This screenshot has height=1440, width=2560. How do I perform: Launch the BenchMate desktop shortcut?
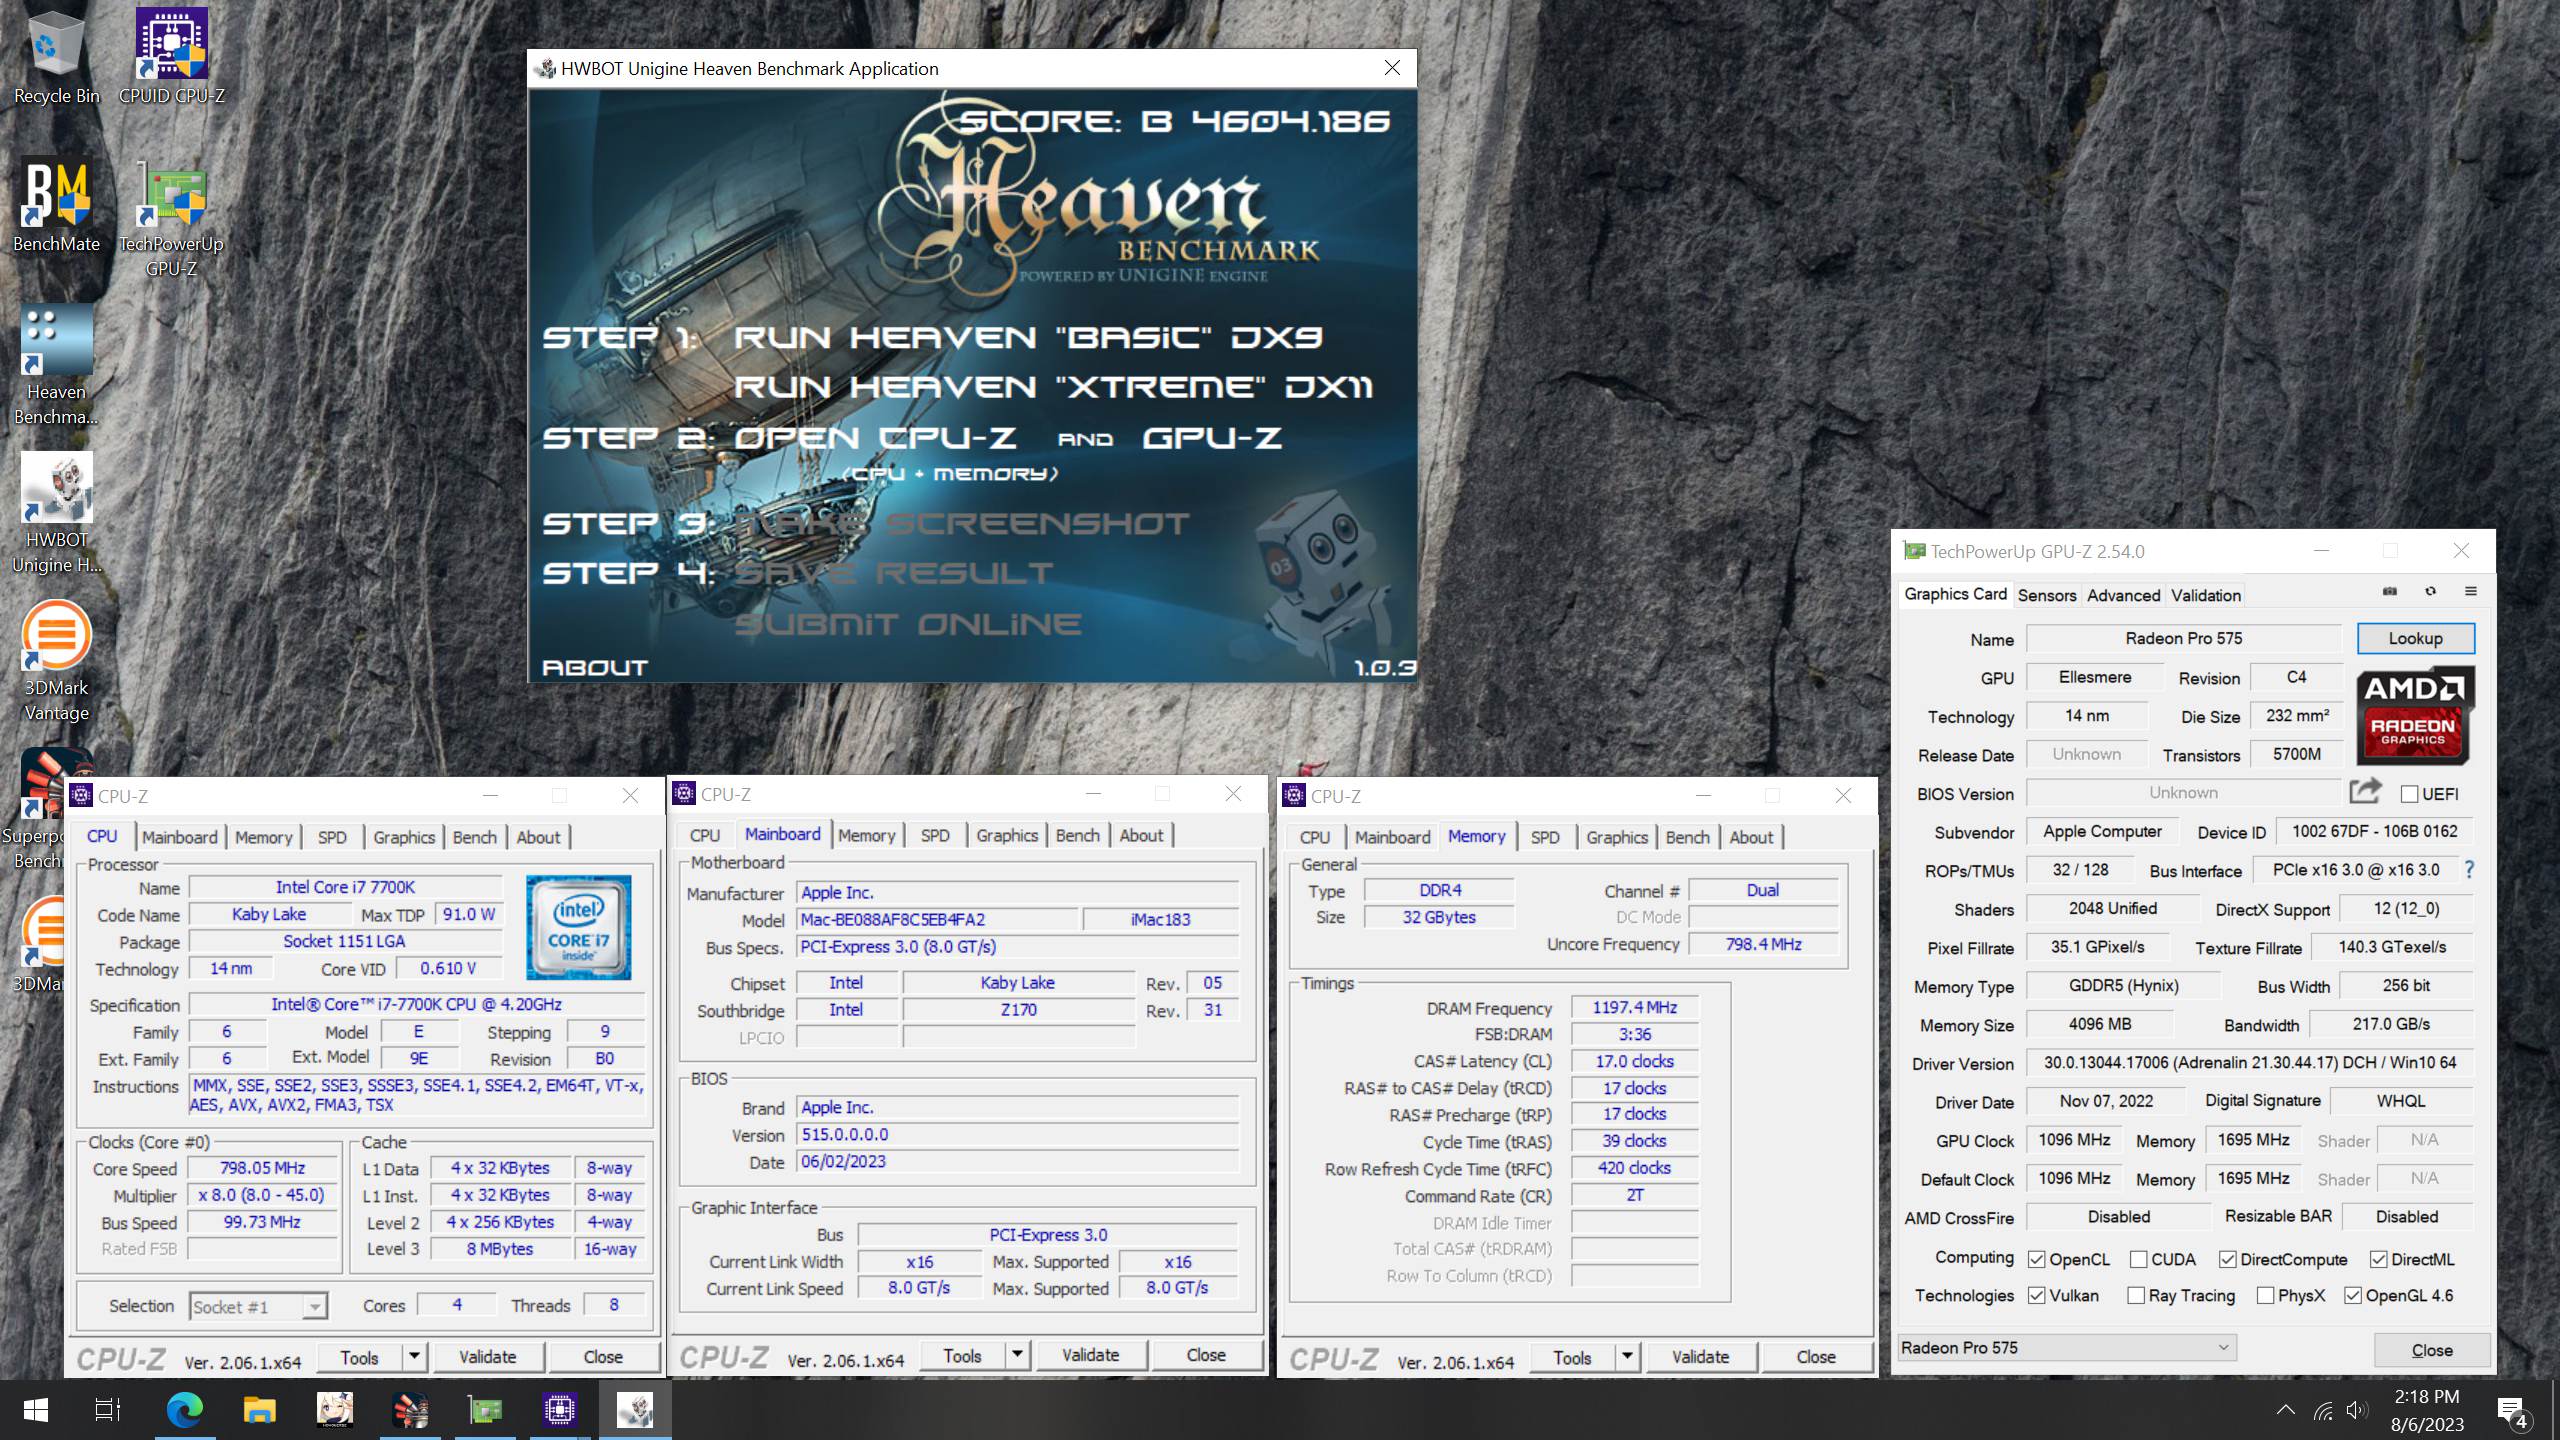pyautogui.click(x=56, y=205)
